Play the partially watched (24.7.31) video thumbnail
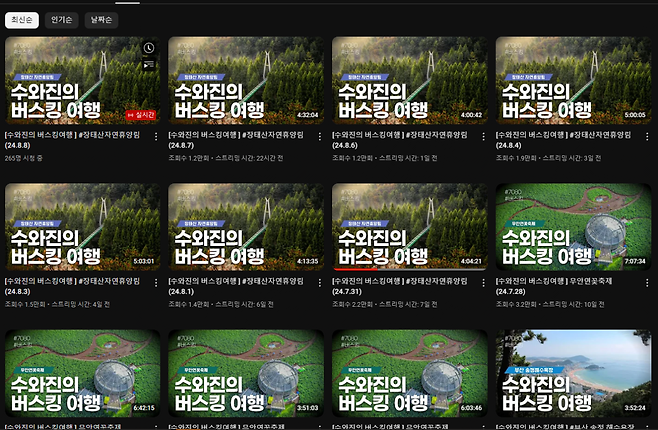The image size is (658, 430). pyautogui.click(x=410, y=227)
